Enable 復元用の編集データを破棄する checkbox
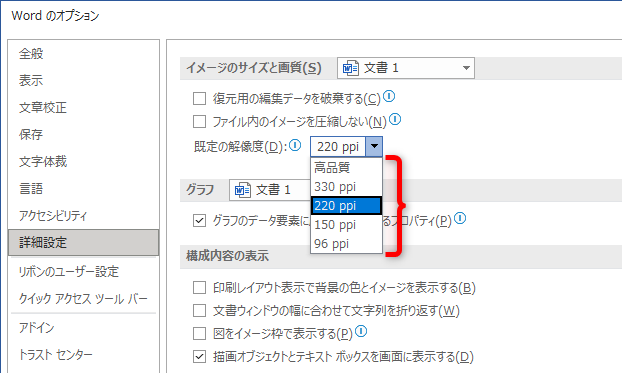The image size is (622, 373). tap(199, 98)
